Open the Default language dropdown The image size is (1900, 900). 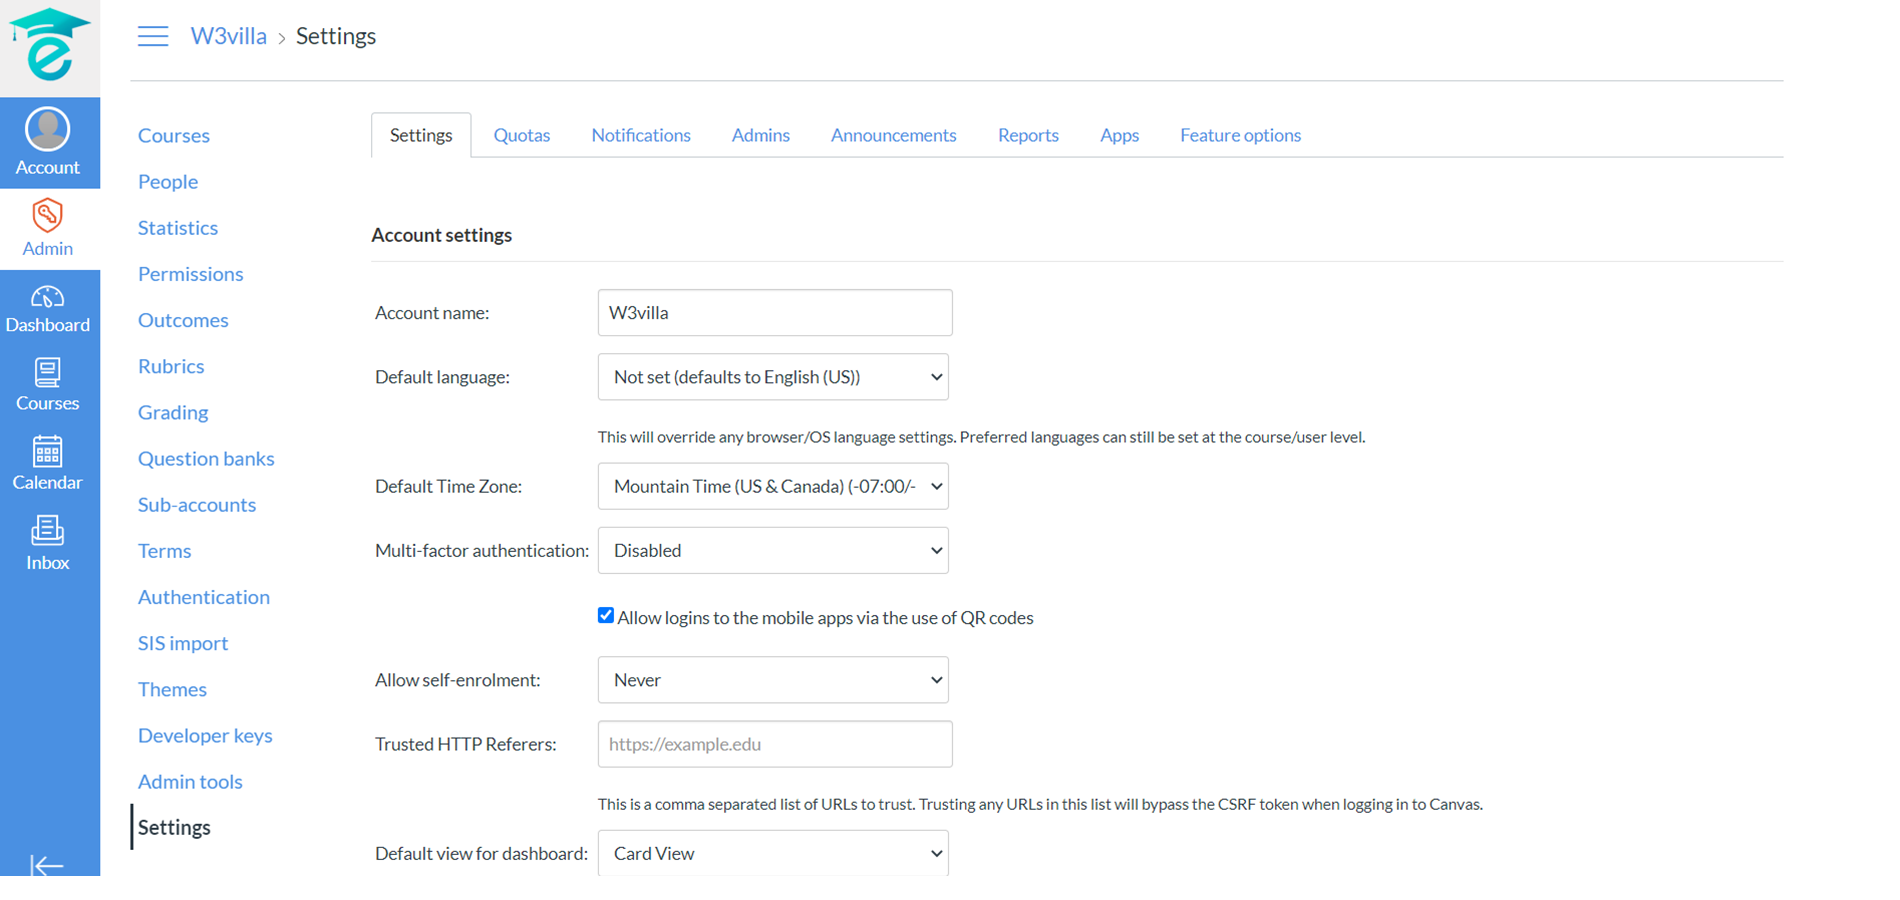[773, 377]
